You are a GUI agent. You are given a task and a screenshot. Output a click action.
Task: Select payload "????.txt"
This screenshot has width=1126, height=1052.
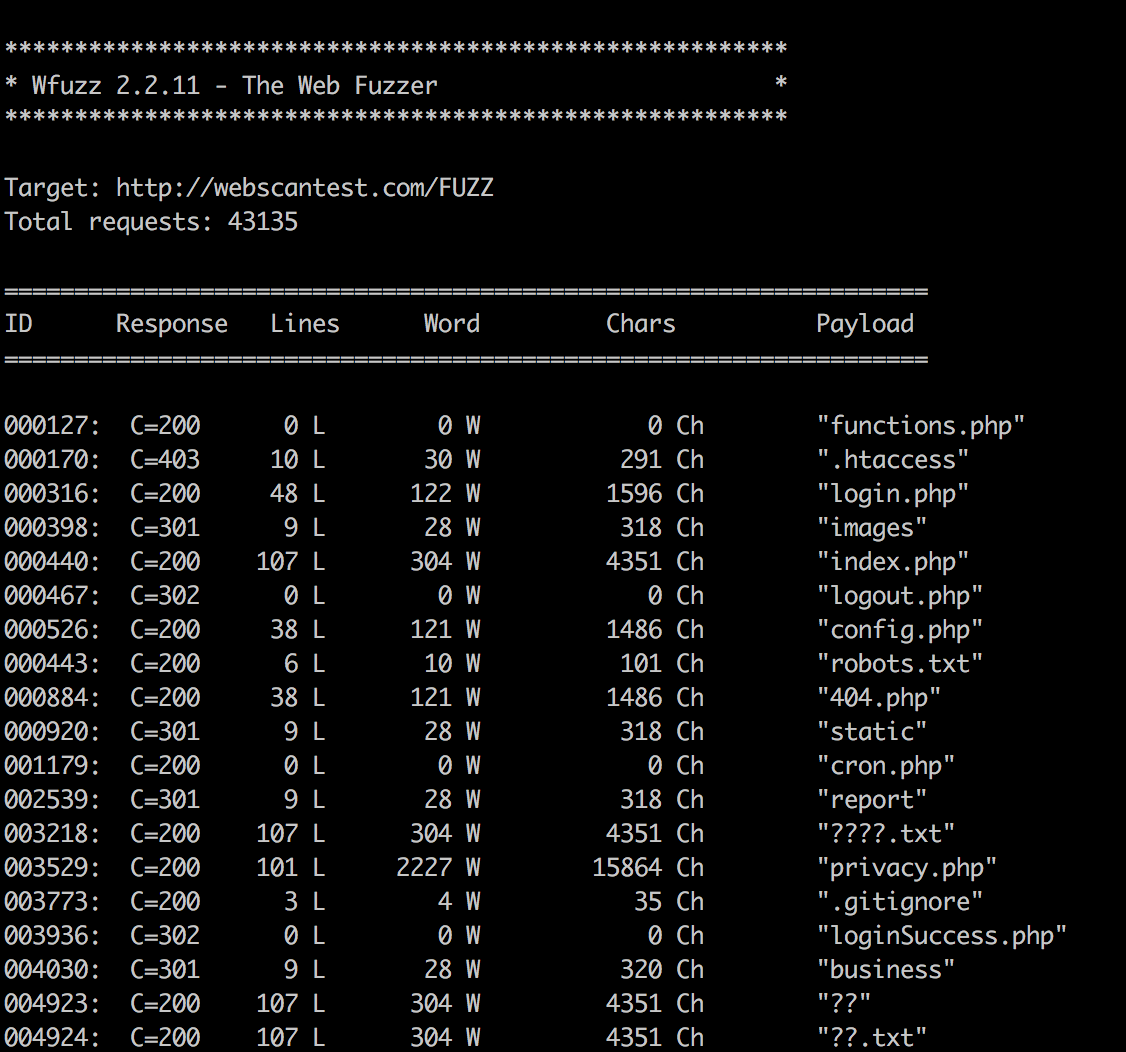885,834
